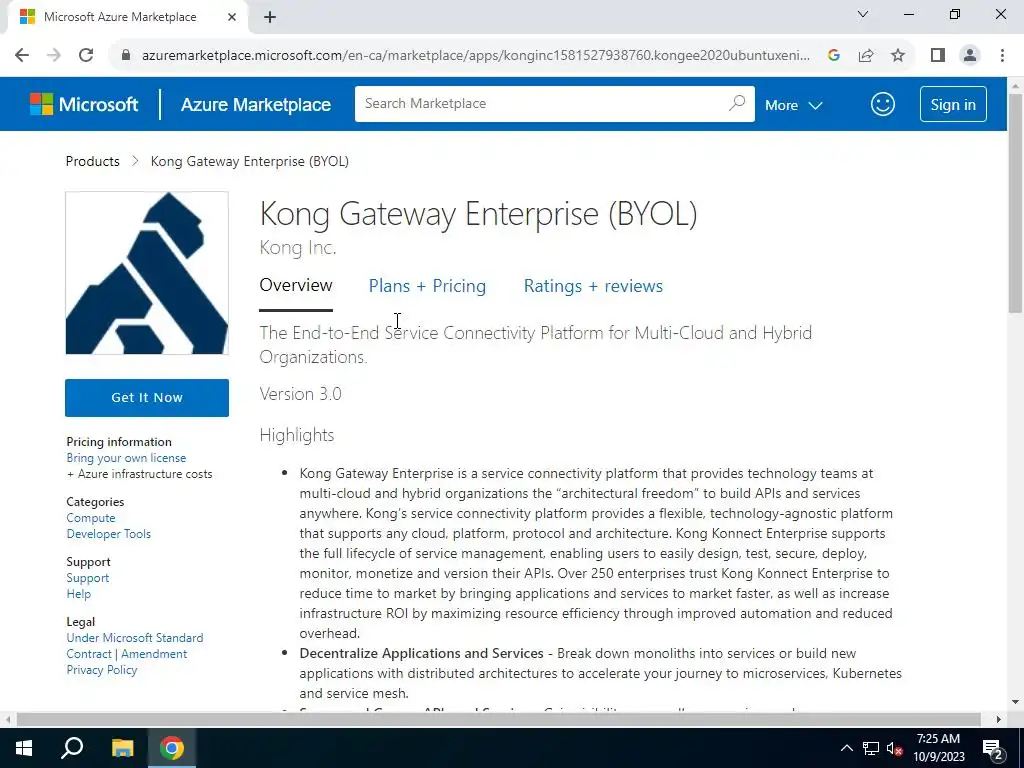Click the vertical scrollbar thumb
1024x768 pixels.
pyautogui.click(x=1016, y=202)
